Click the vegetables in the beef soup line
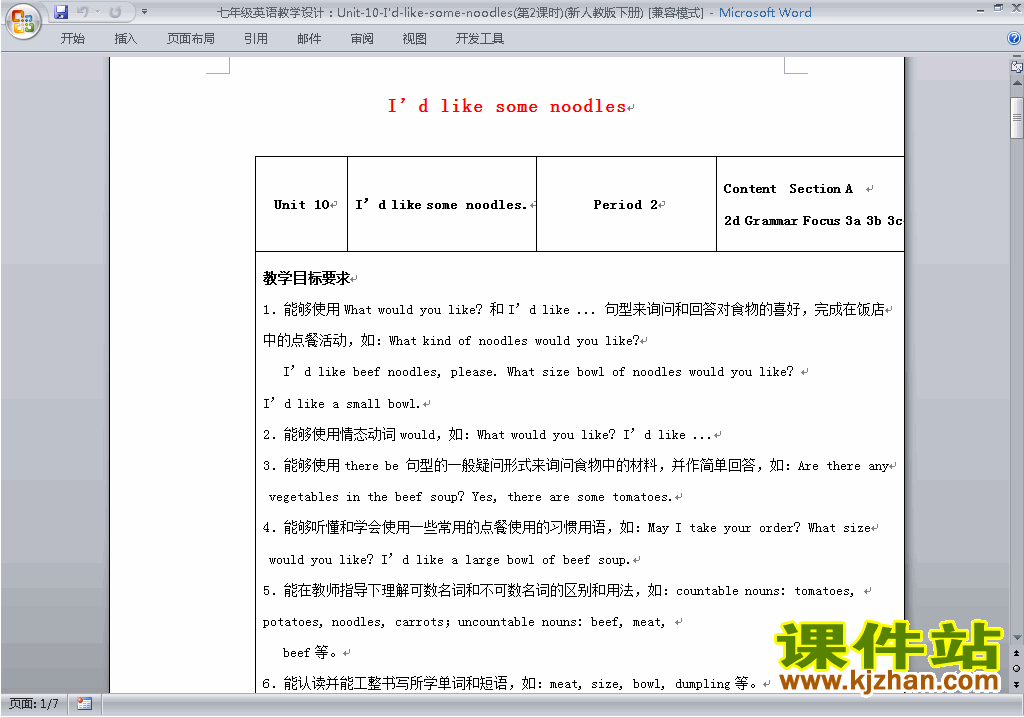1024x718 pixels. (x=471, y=497)
